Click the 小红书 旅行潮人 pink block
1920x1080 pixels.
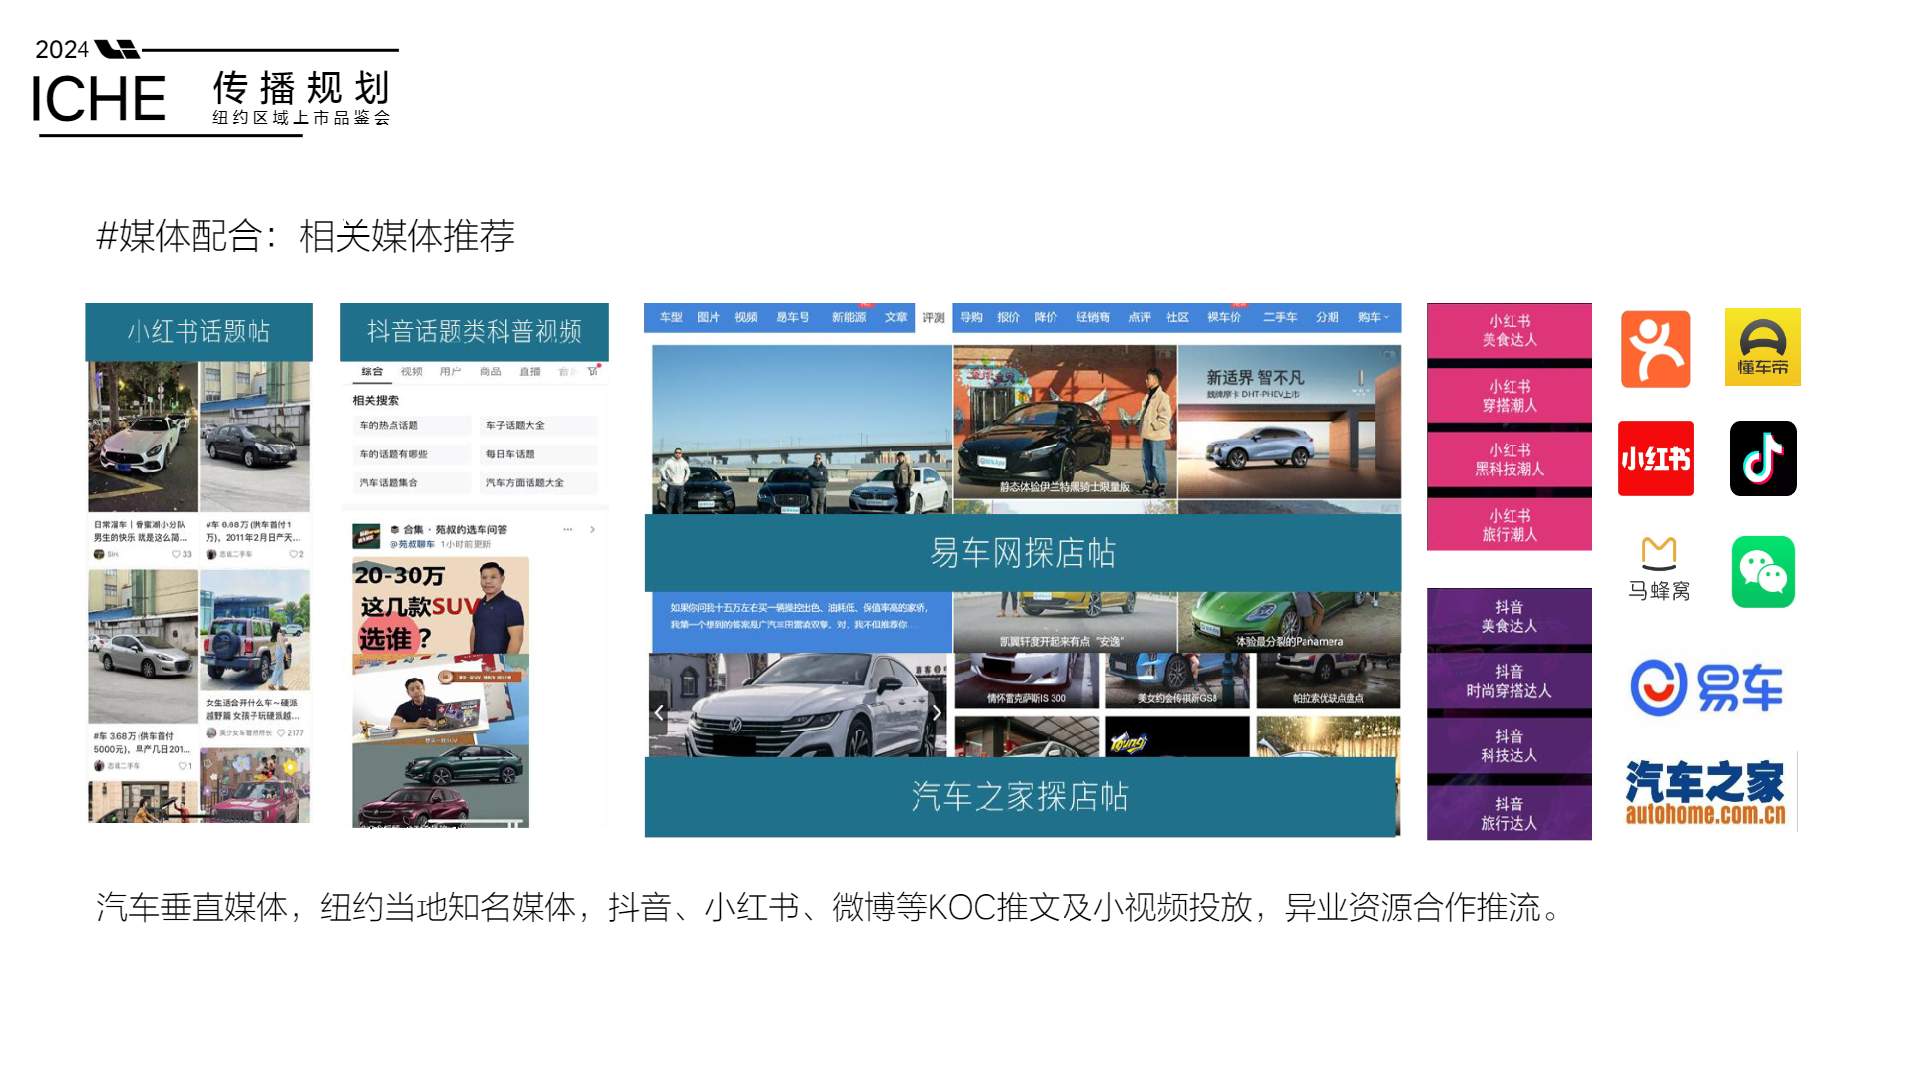tap(1509, 525)
